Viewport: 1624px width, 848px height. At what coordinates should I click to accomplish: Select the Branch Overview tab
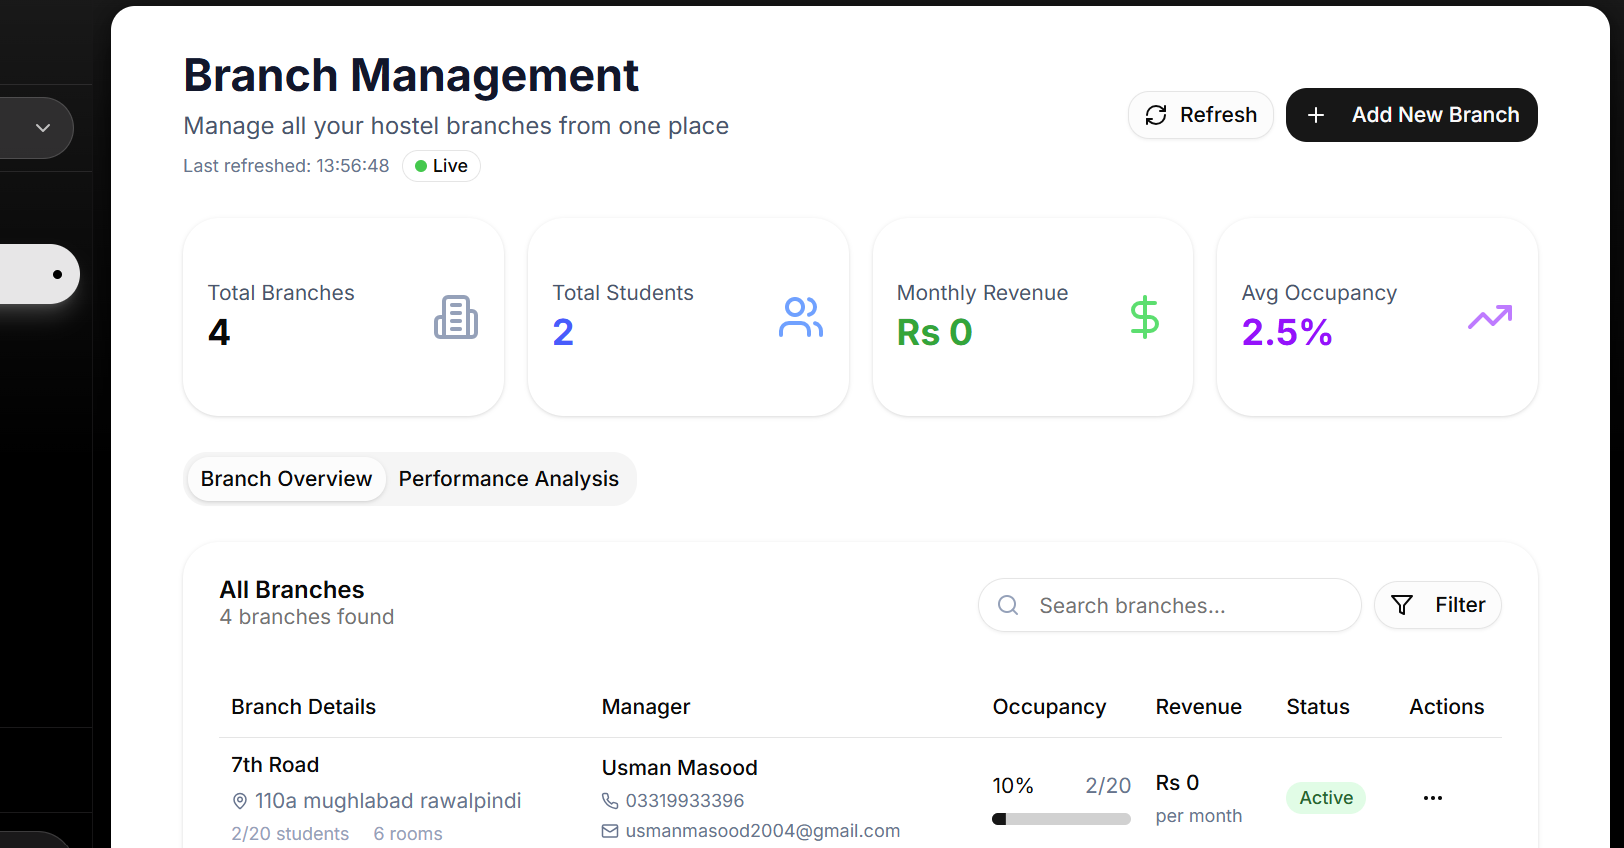[286, 479]
